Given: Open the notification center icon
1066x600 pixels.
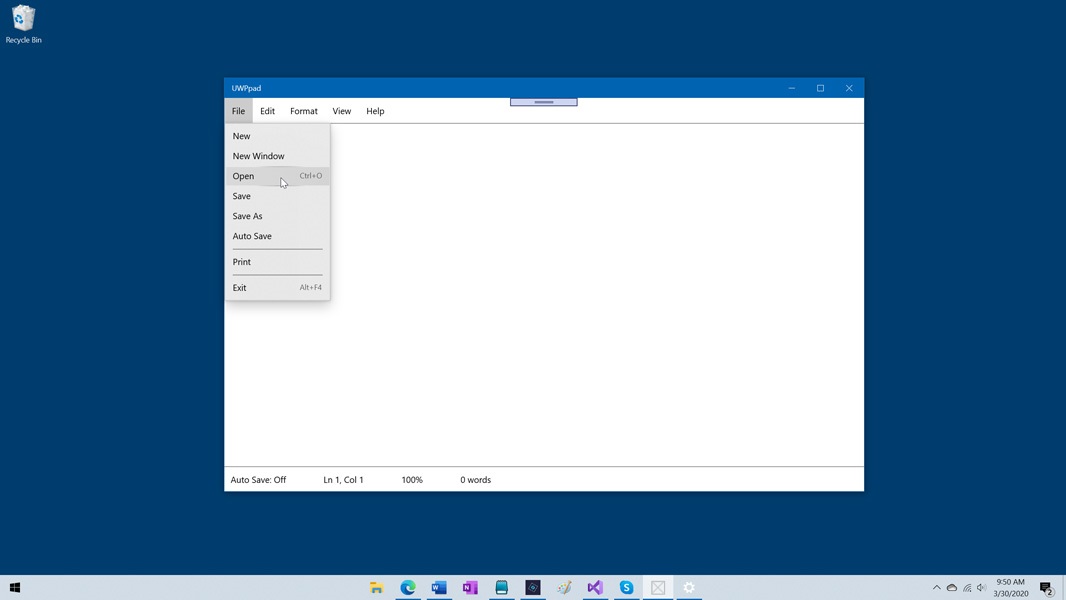Looking at the screenshot, I should tap(1046, 588).
